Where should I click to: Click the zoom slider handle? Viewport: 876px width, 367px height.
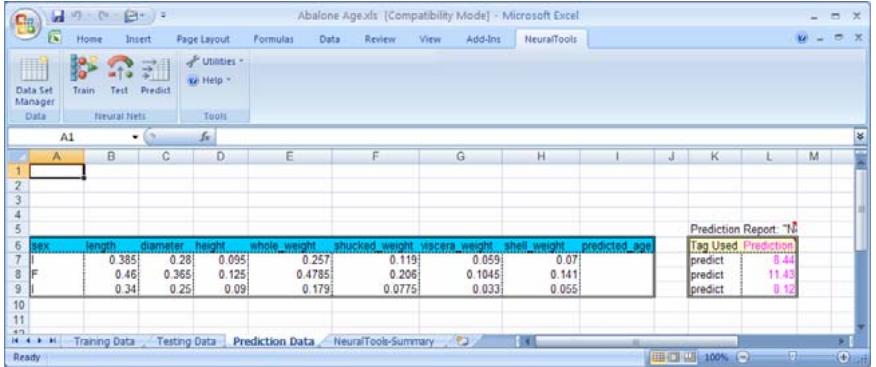coord(793,356)
